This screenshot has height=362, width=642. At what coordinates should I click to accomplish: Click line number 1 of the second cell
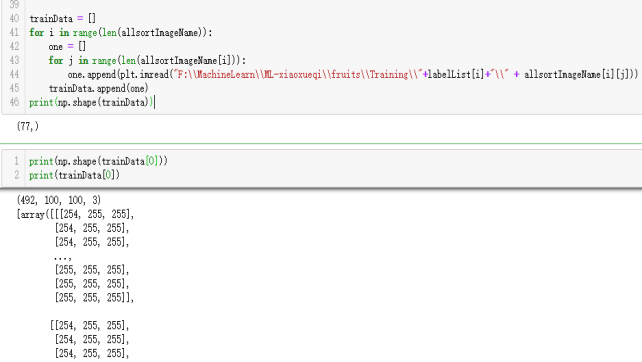(x=16, y=161)
